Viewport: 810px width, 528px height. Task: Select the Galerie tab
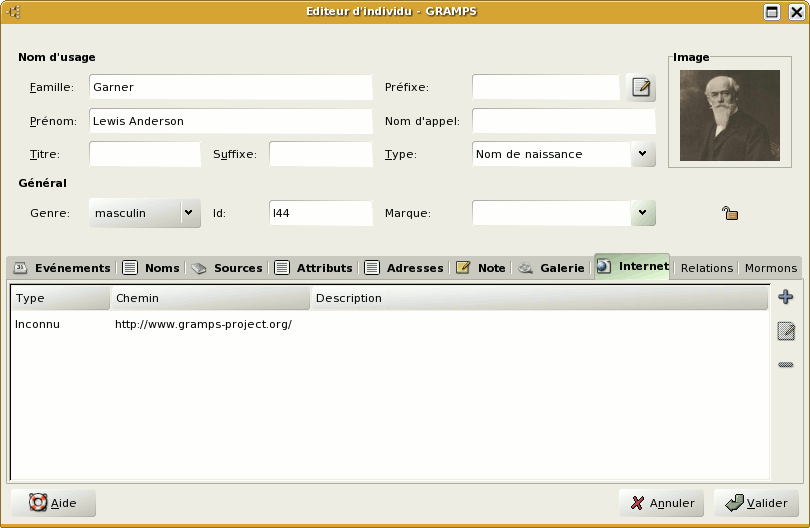[x=551, y=268]
